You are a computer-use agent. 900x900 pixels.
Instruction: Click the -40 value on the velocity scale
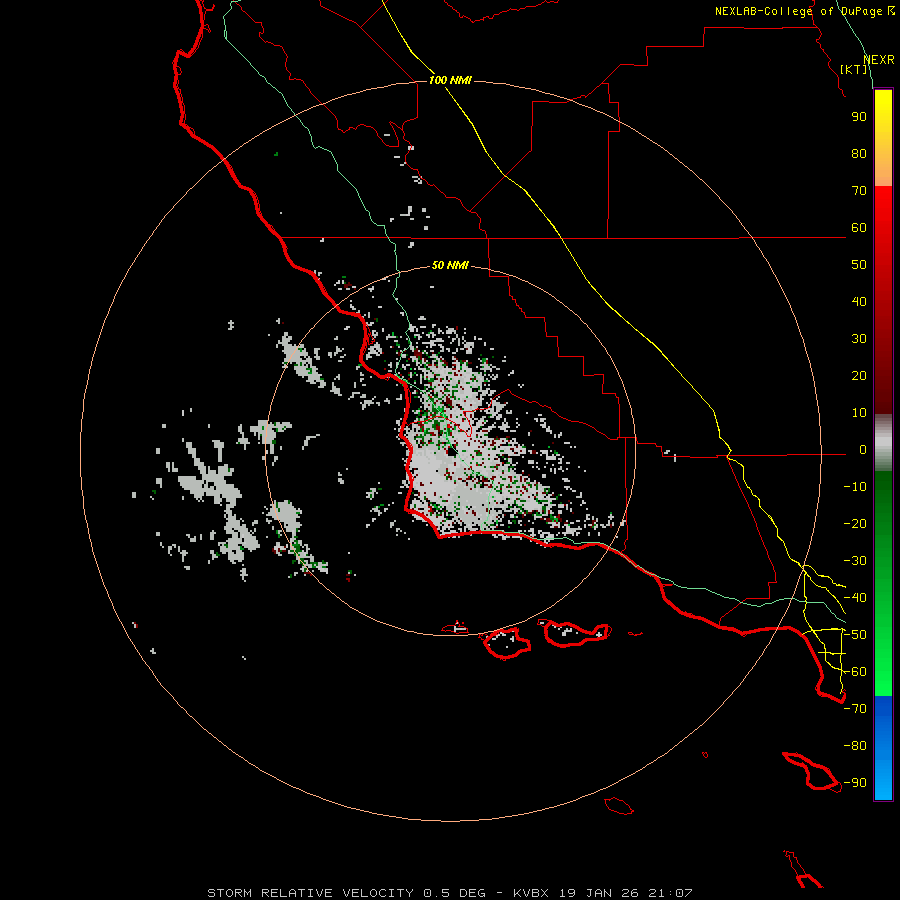855,598
